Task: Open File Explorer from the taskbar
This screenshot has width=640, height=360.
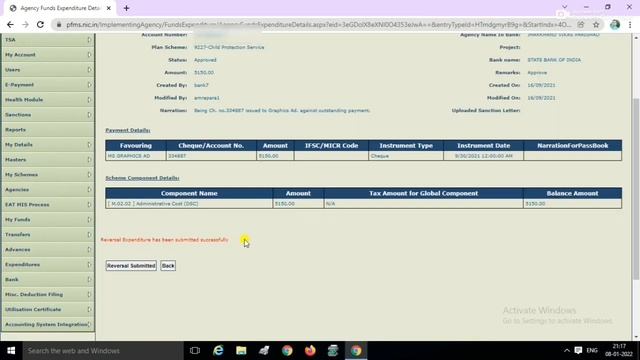Action: pyautogui.click(x=241, y=351)
